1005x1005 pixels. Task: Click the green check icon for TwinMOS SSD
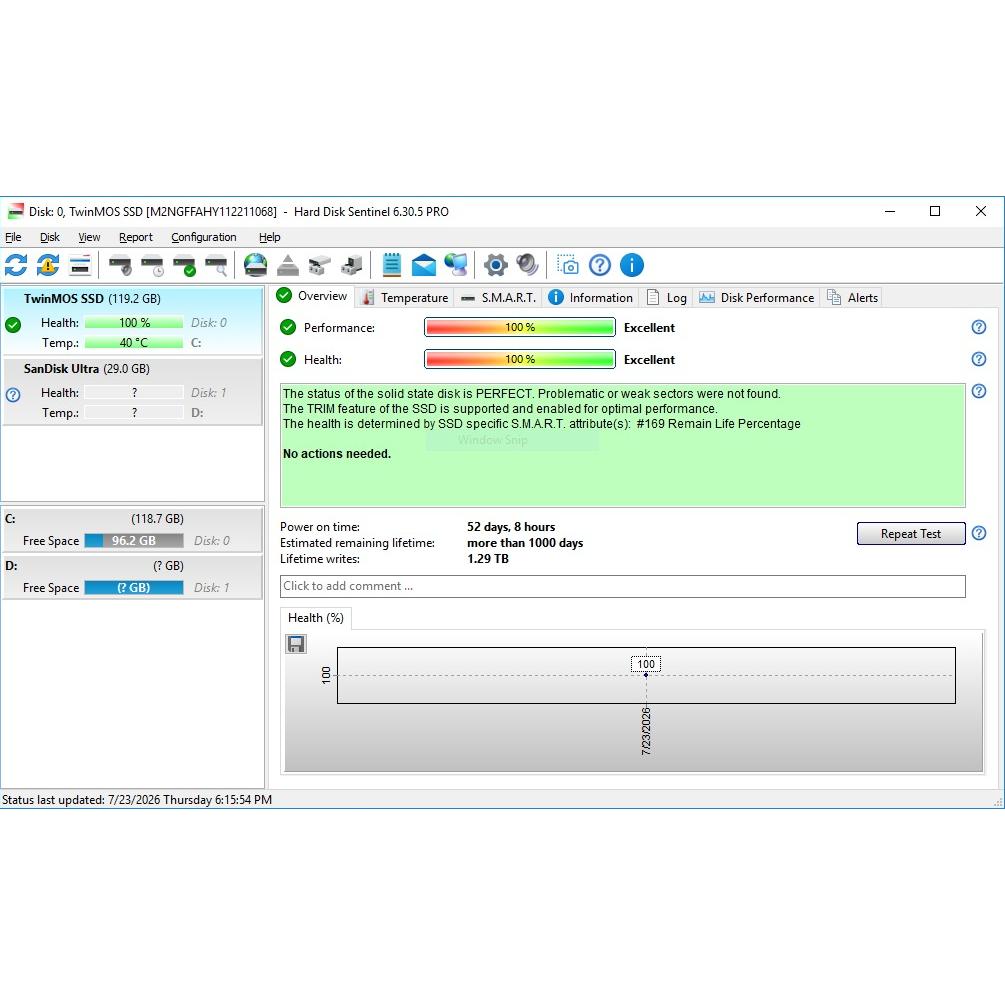tap(13, 325)
